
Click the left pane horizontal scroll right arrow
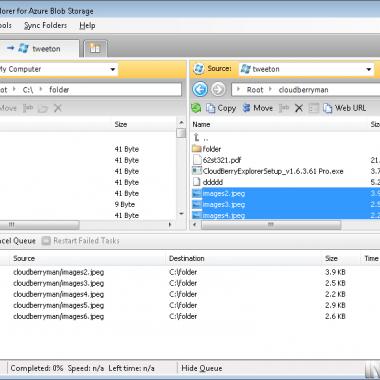(x=170, y=225)
